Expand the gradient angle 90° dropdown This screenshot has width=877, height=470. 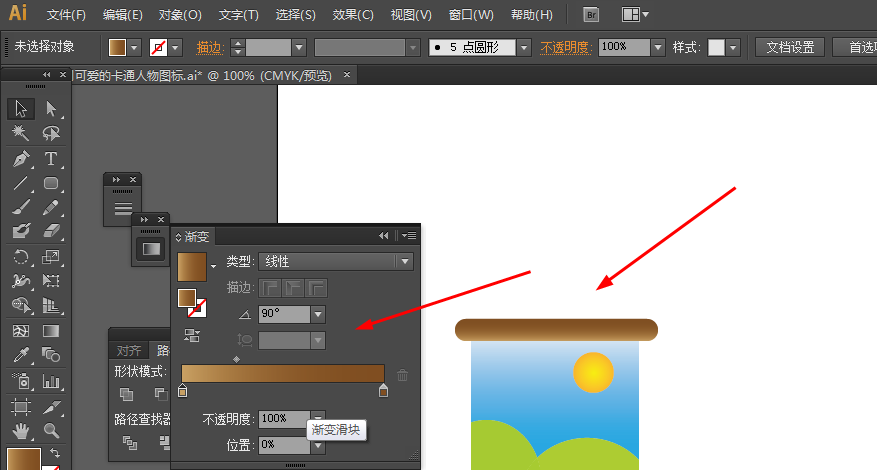coord(318,314)
